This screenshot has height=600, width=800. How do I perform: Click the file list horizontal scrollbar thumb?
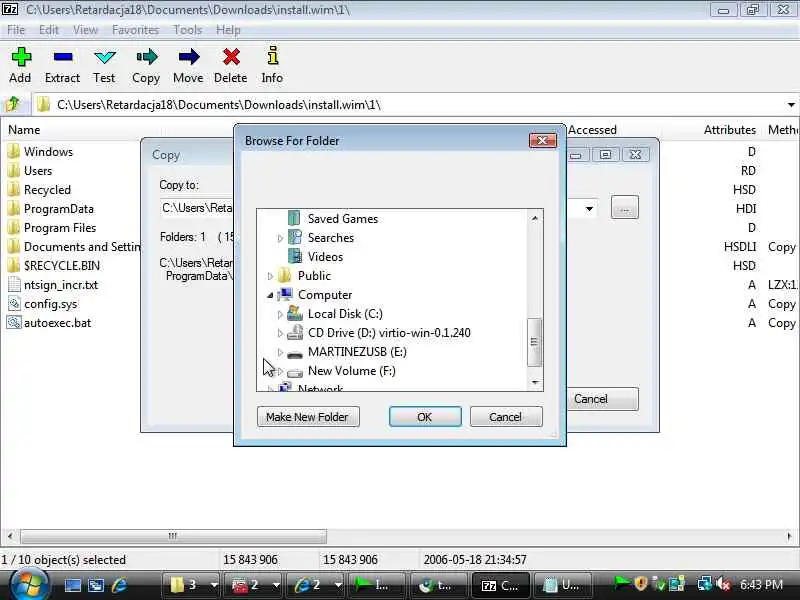[x=173, y=536]
